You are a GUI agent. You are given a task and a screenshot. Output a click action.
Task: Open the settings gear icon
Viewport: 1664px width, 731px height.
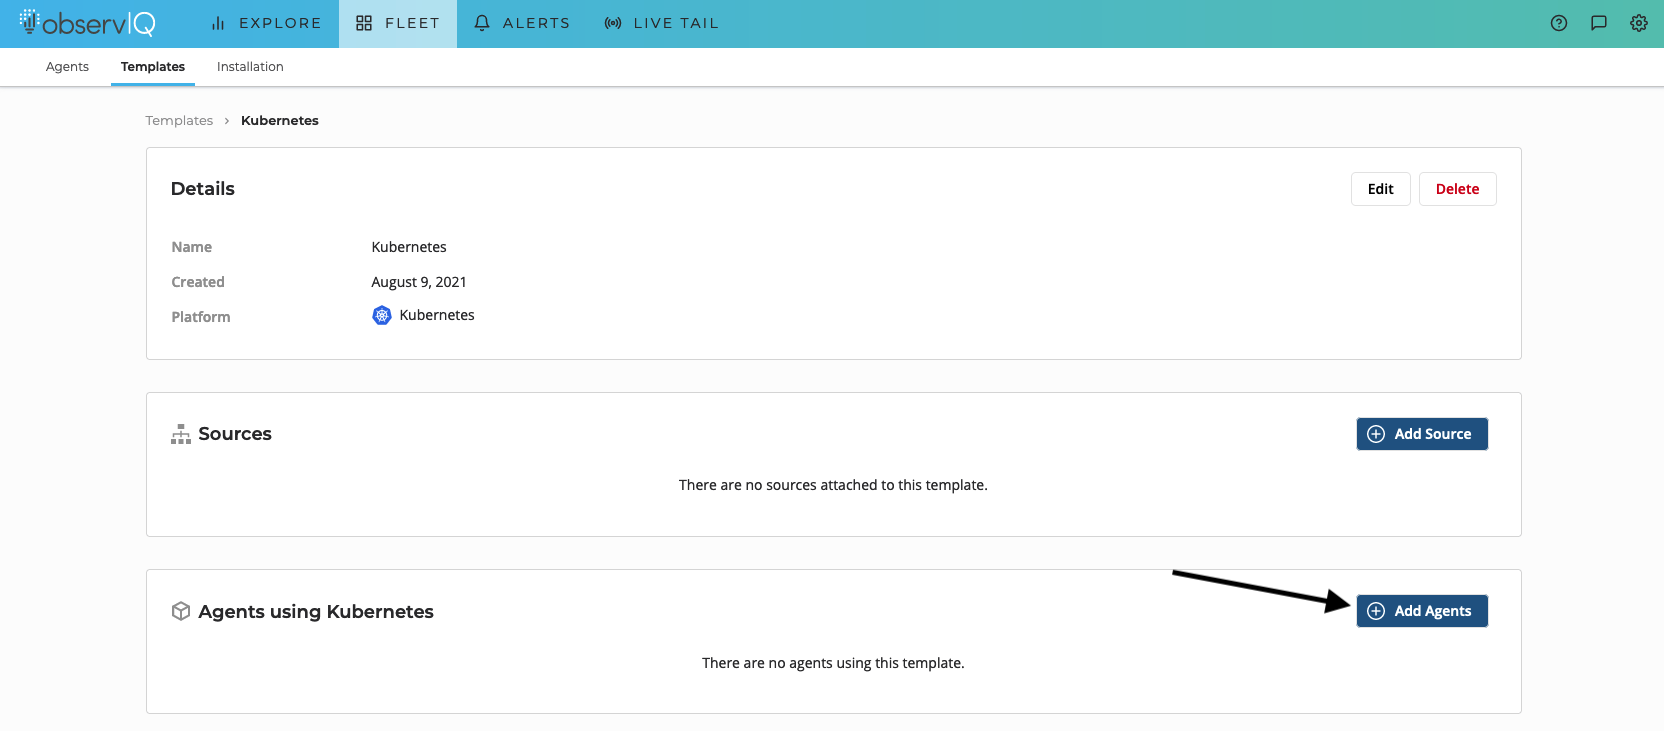click(x=1639, y=23)
